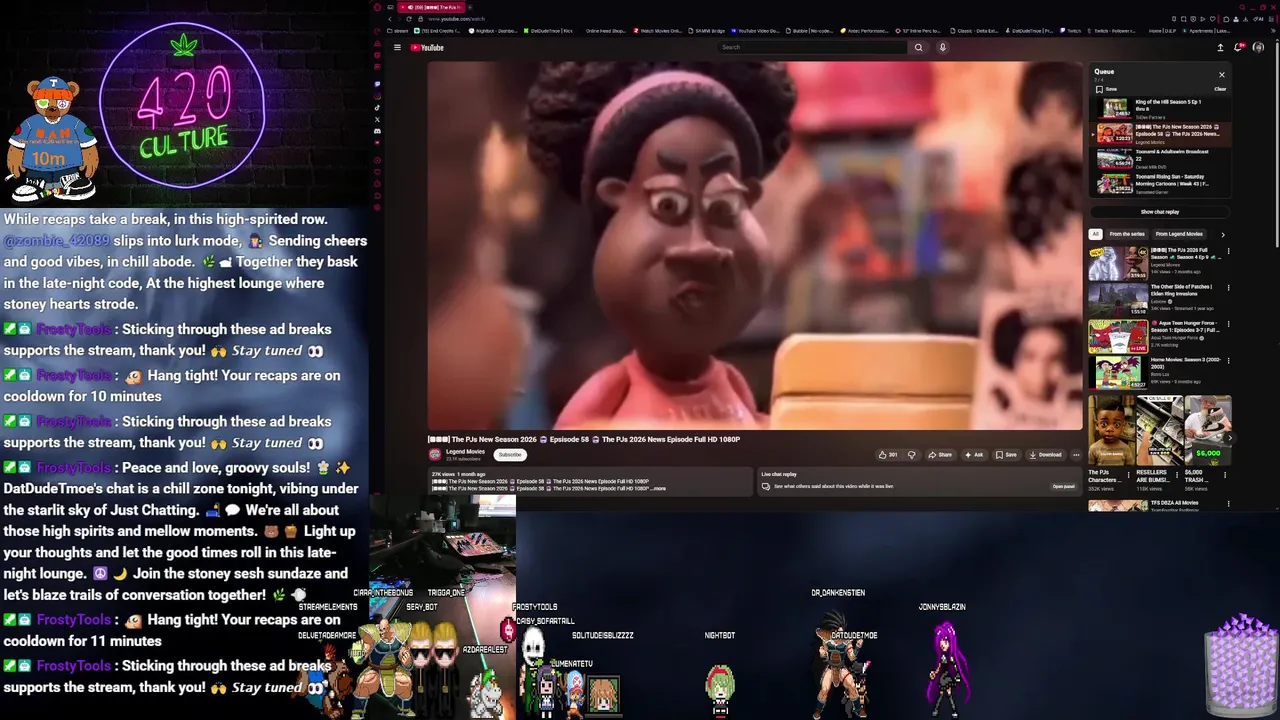Open YouTube Video Downloader bookmark
The width and height of the screenshot is (1280, 720).
click(x=756, y=31)
